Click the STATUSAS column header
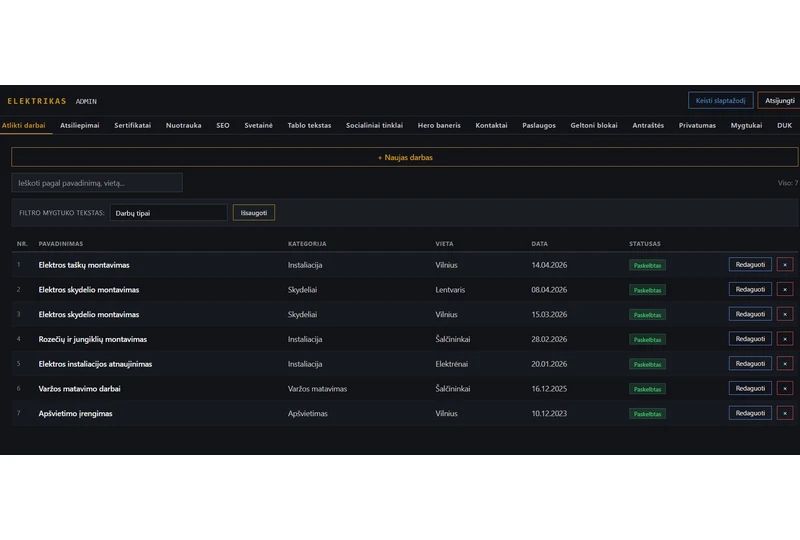 [645, 244]
